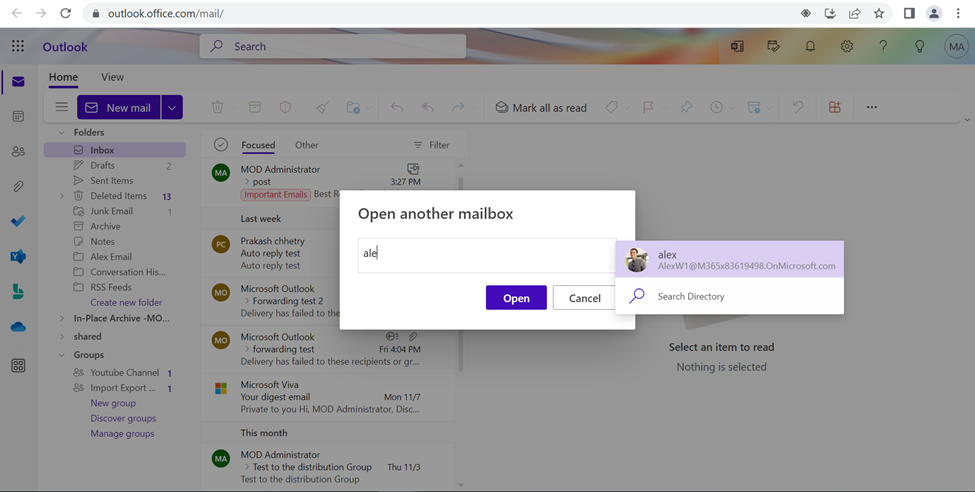Click the Undo icon in toolbar

click(798, 108)
